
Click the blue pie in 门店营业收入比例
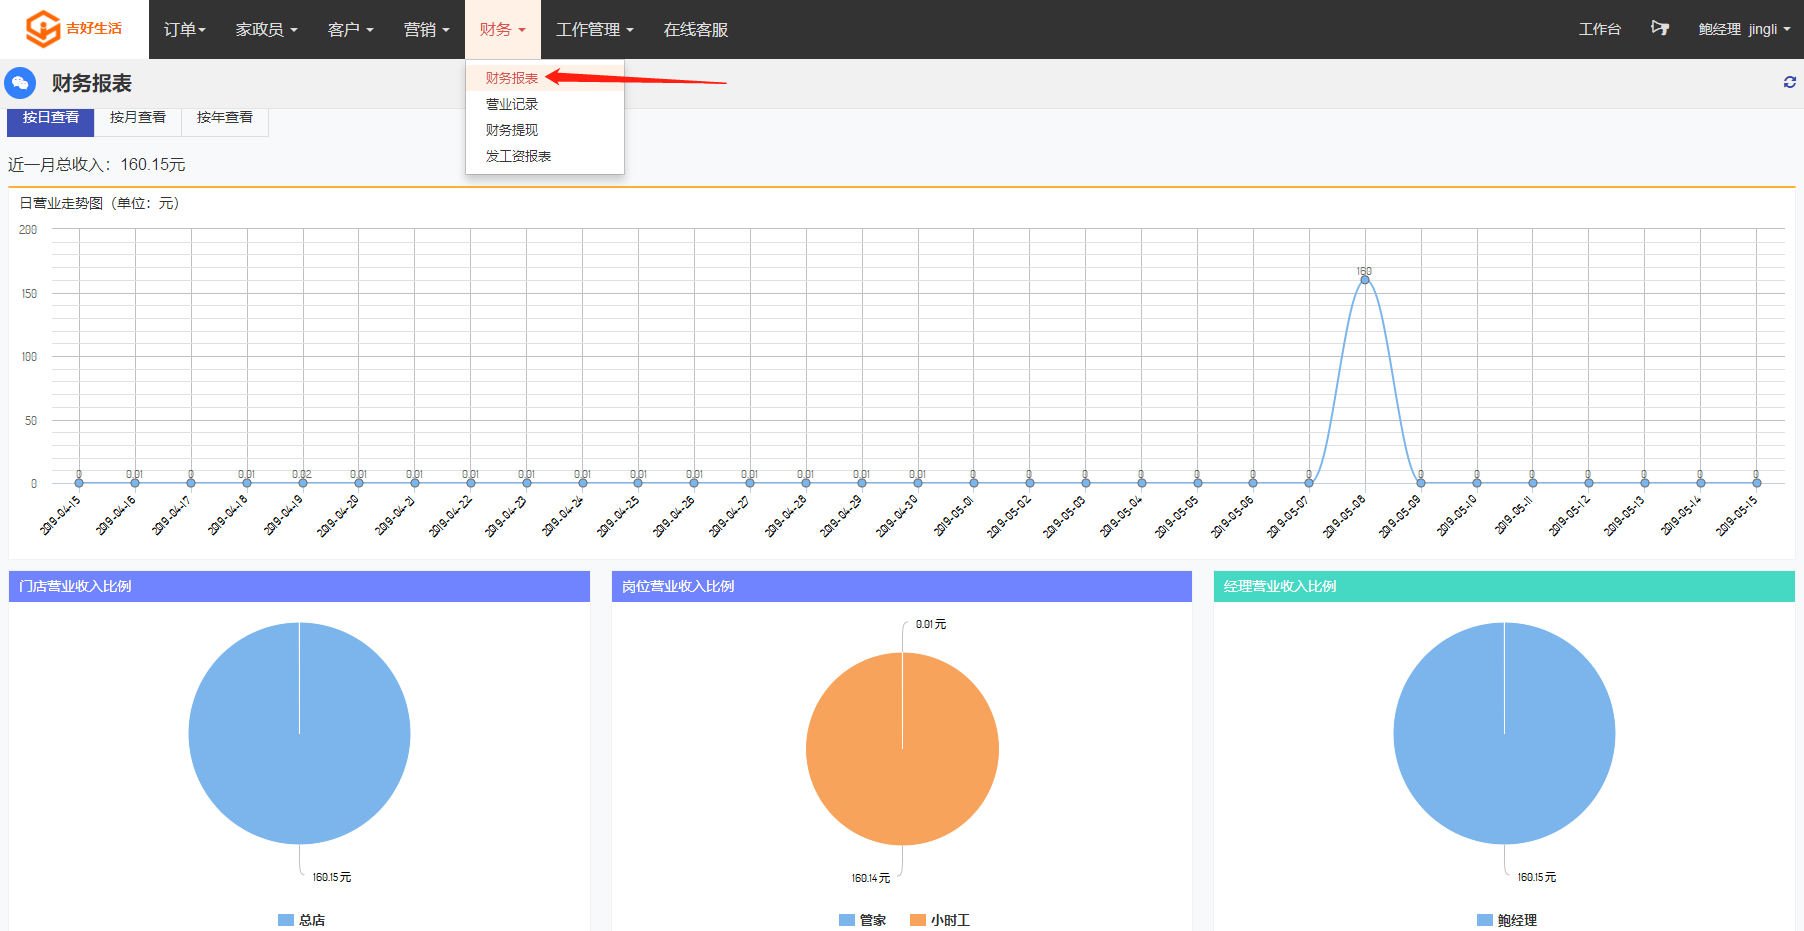(x=299, y=733)
